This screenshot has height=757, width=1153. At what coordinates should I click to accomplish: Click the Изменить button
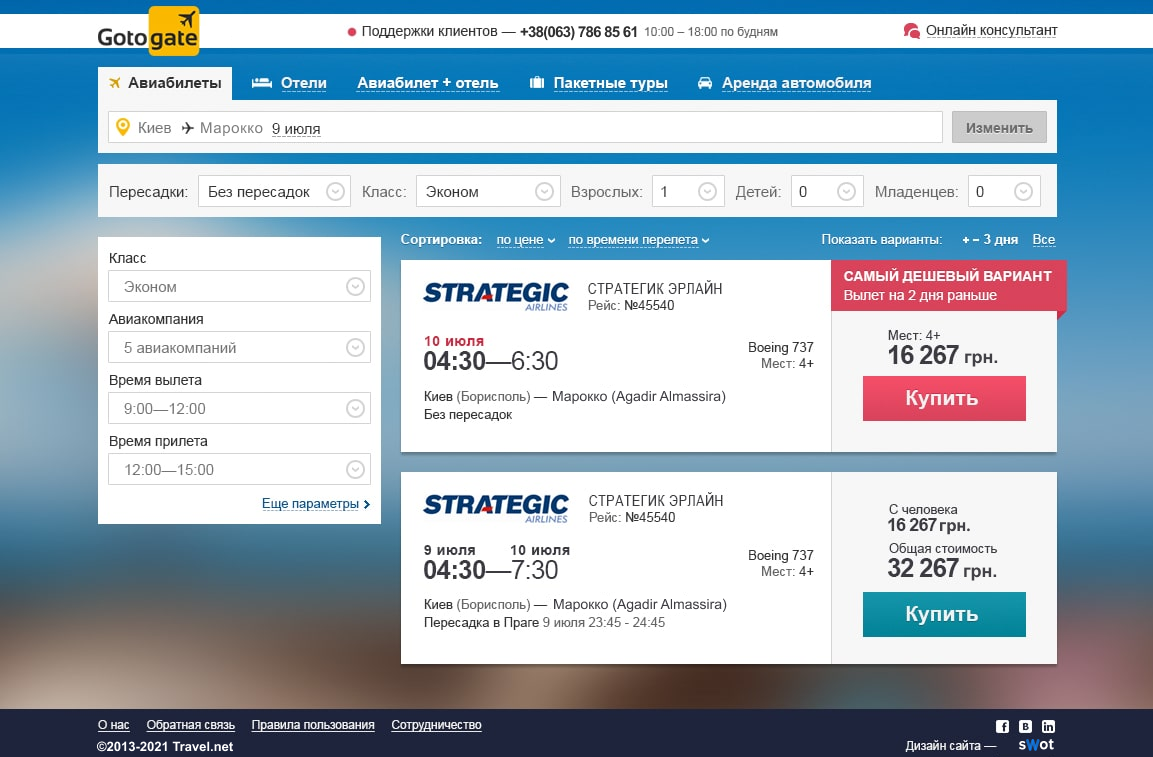(x=999, y=127)
